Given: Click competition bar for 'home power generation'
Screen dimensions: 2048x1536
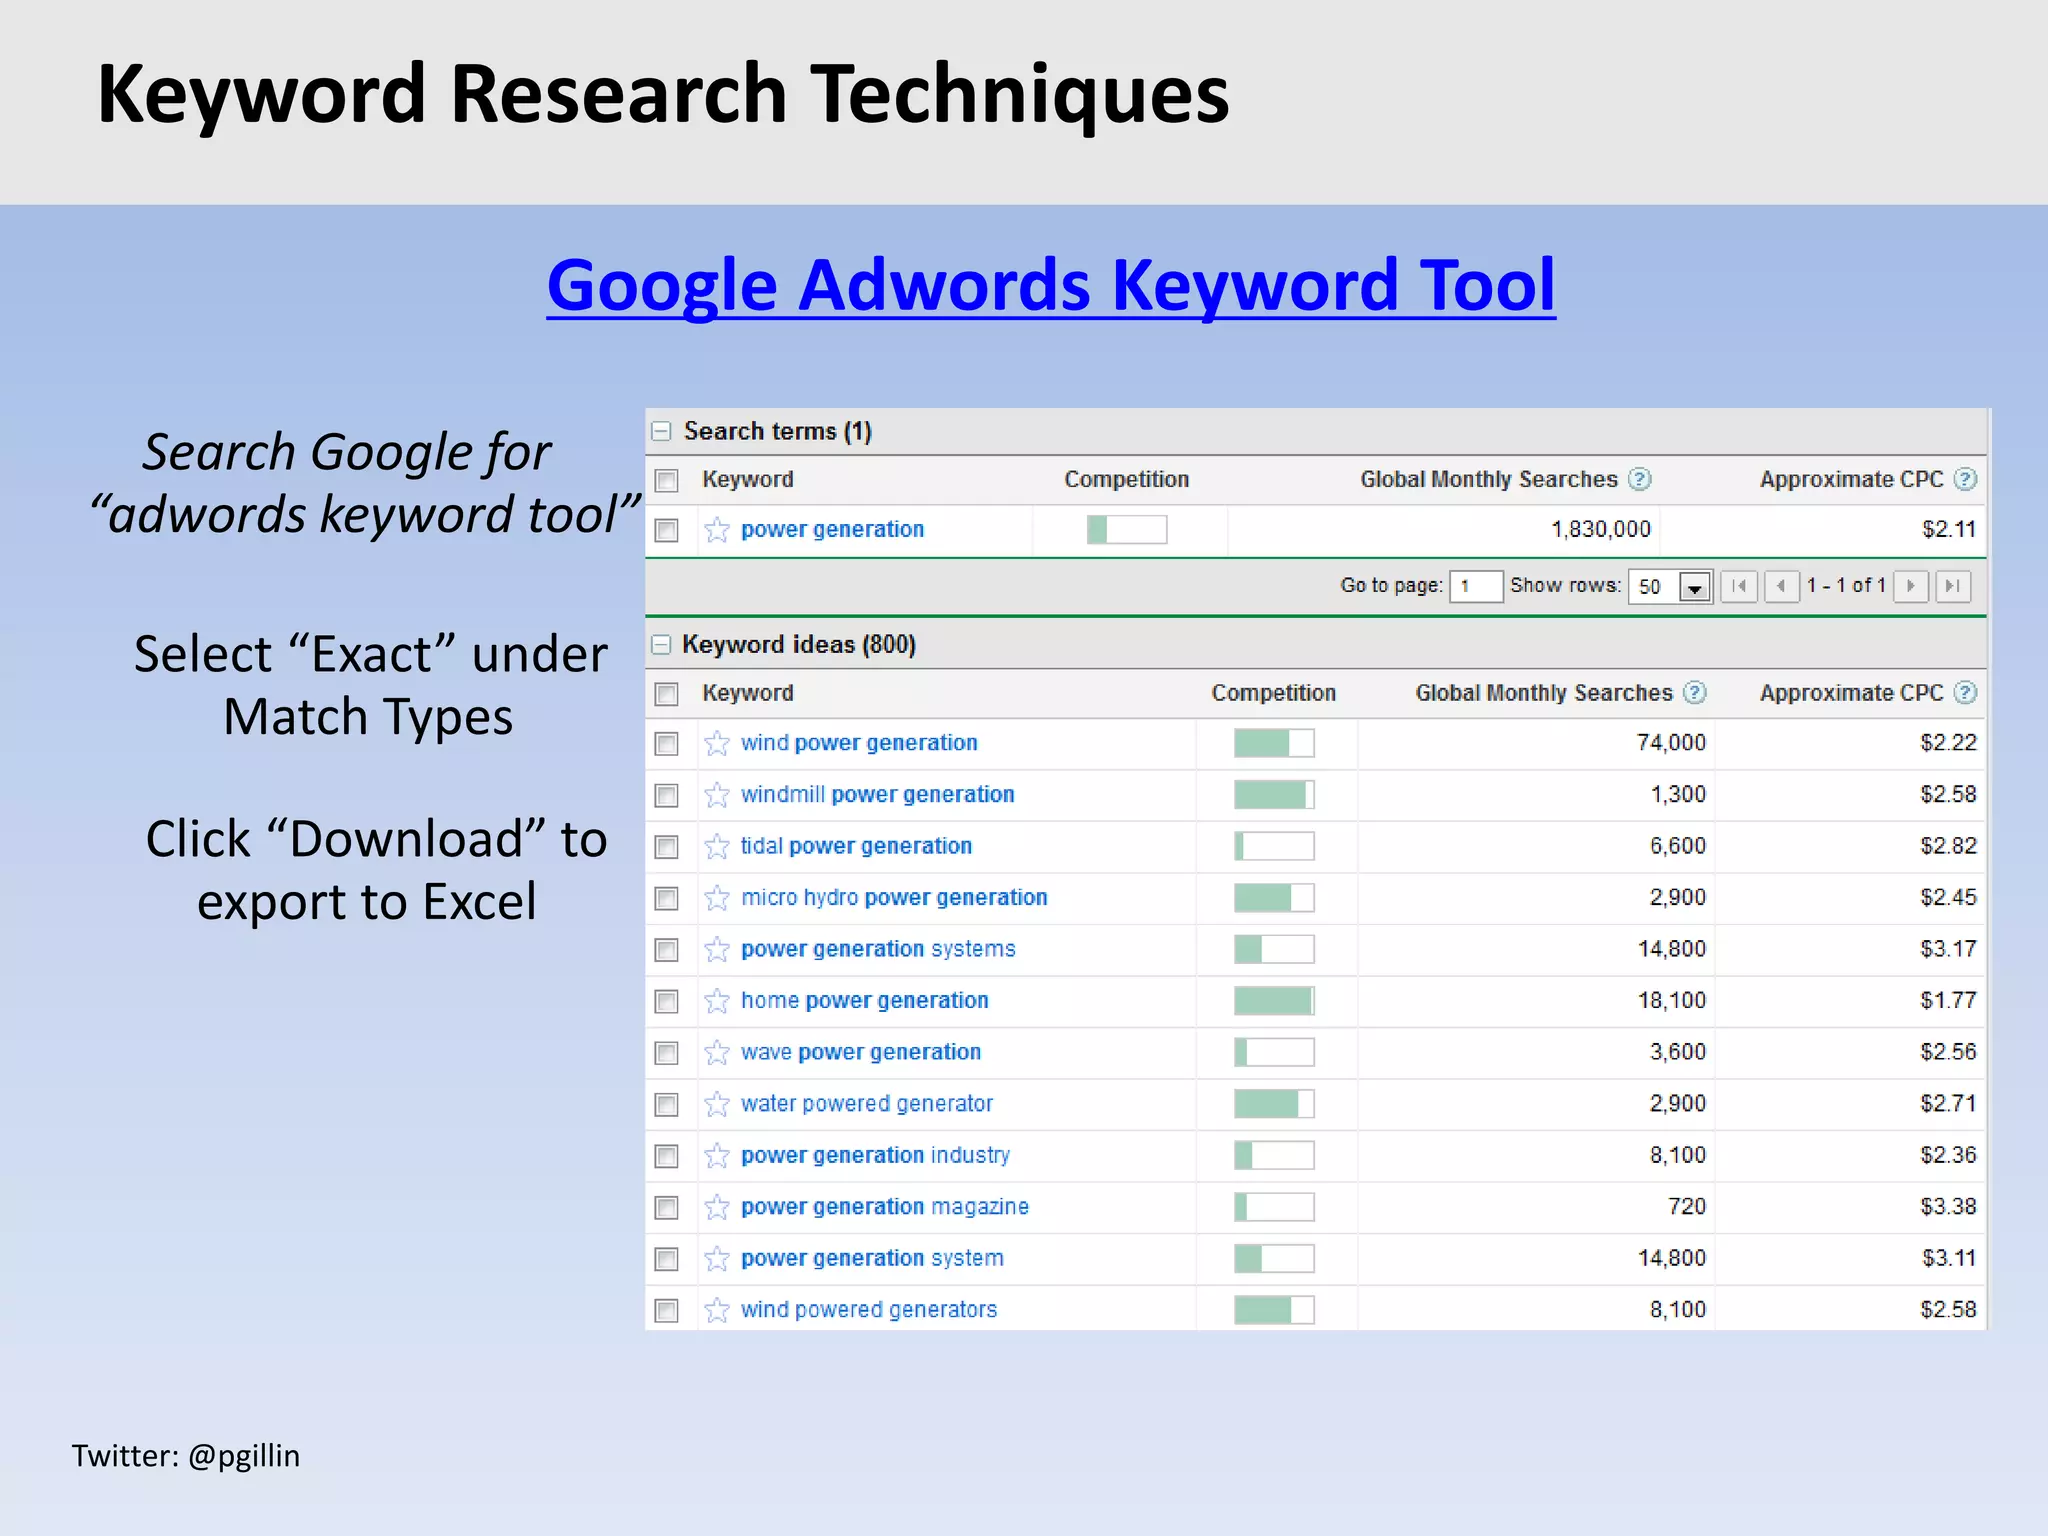Looking at the screenshot, I should click(1274, 1001).
